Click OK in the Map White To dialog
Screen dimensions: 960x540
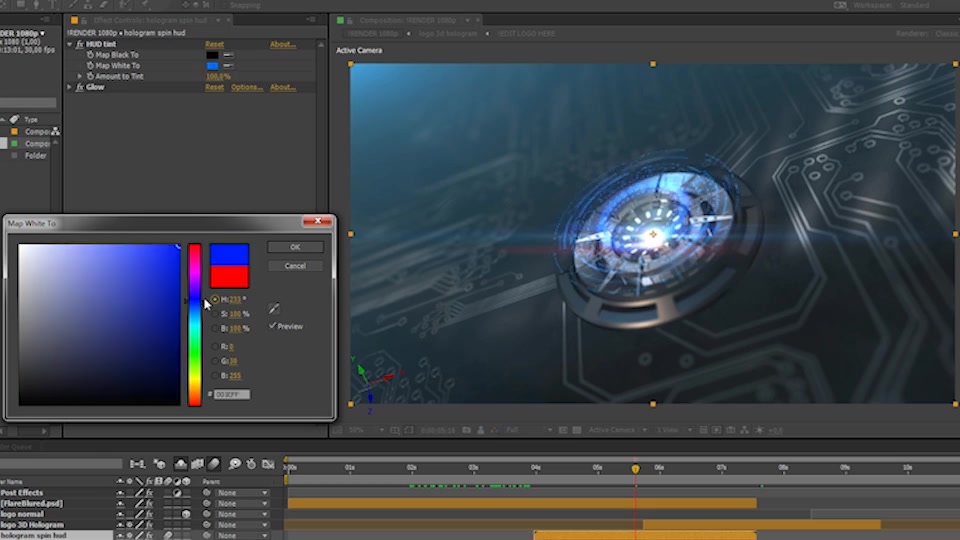[x=295, y=247]
